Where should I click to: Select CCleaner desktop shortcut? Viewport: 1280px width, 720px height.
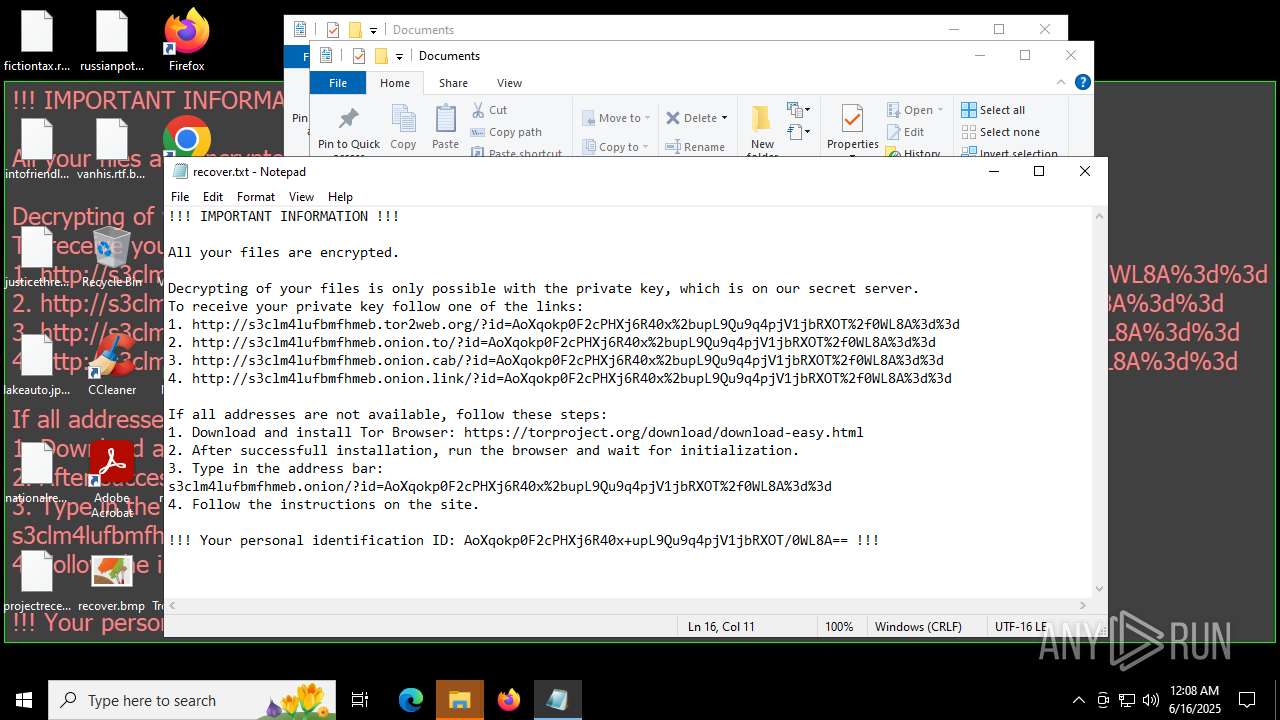(x=112, y=365)
